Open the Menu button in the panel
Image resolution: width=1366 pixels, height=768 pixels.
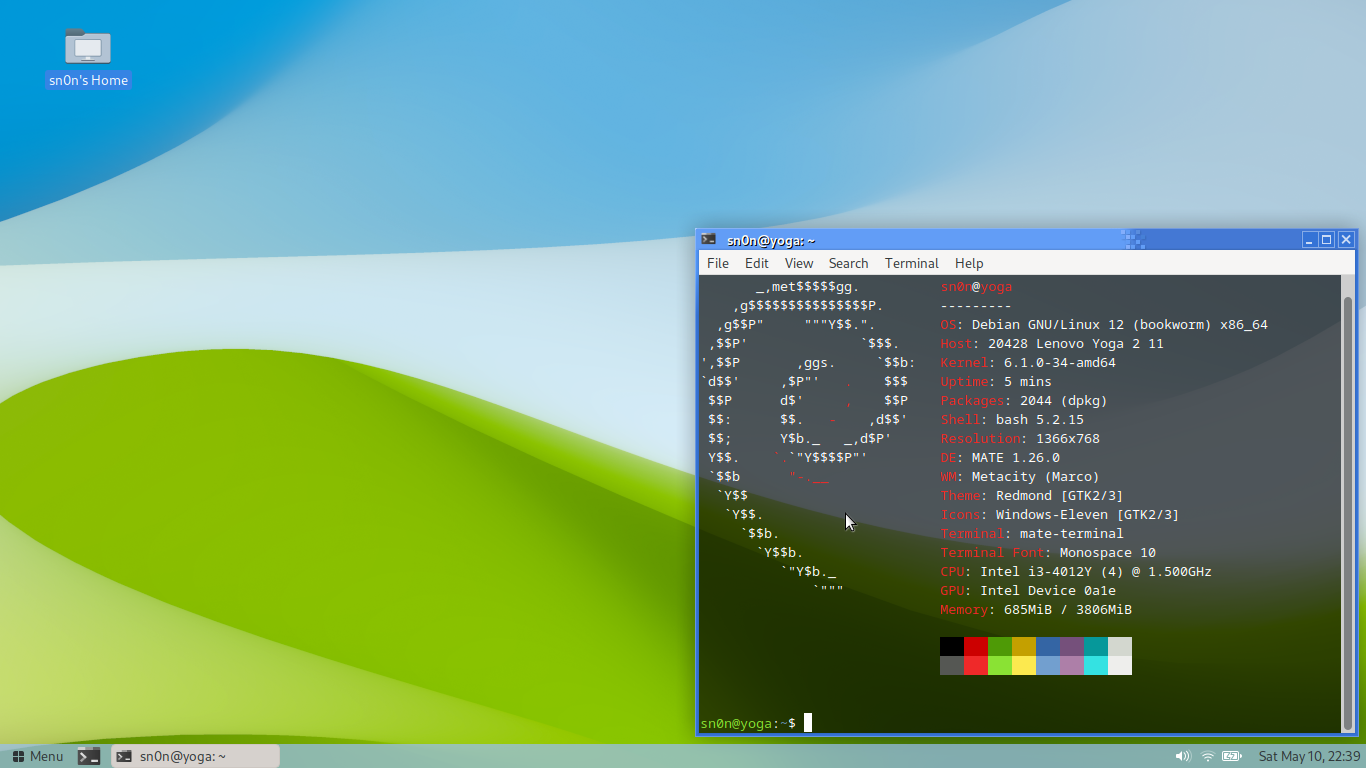(37, 756)
